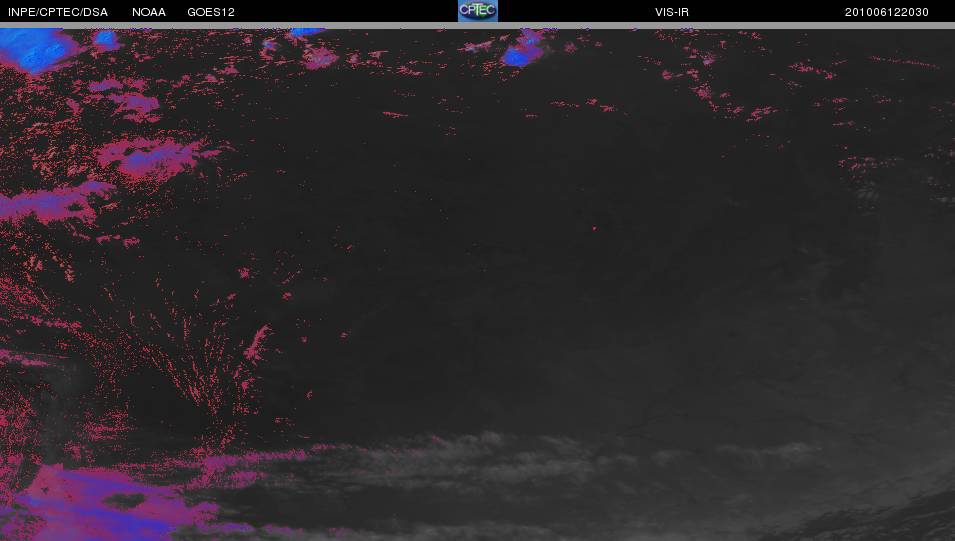Click the VIS-IR channel label

[672, 12]
